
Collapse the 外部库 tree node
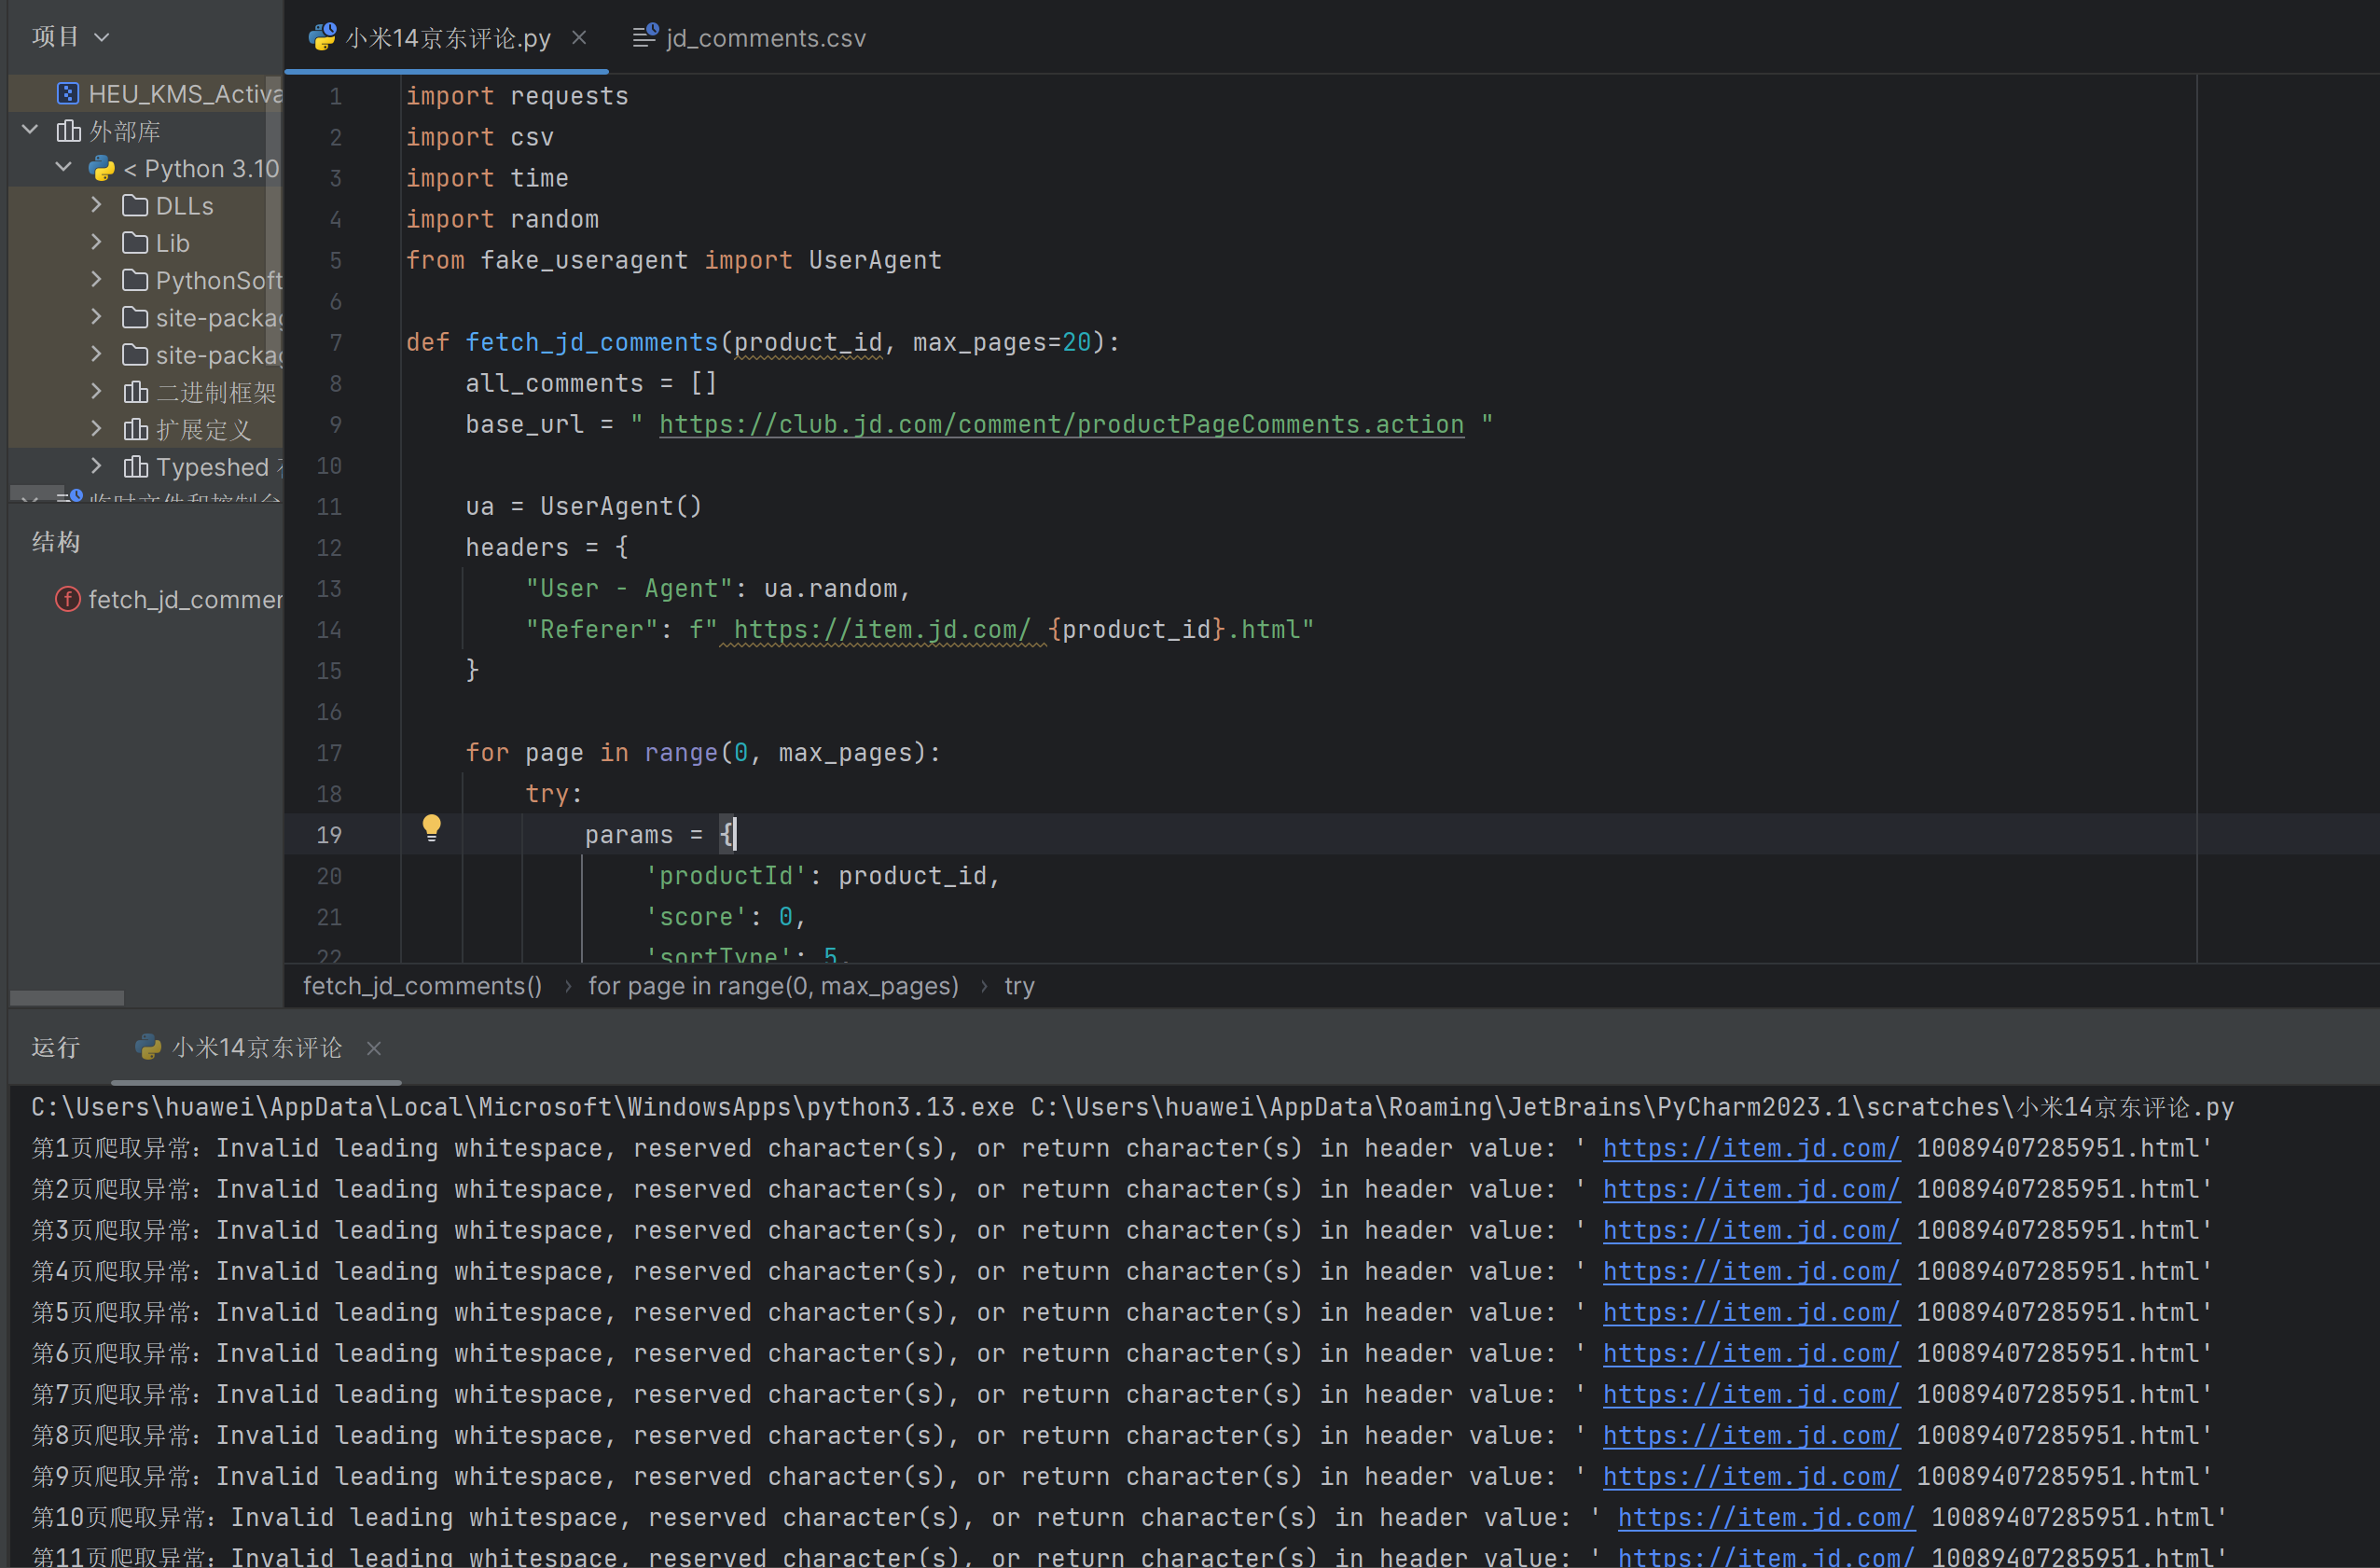(30, 130)
